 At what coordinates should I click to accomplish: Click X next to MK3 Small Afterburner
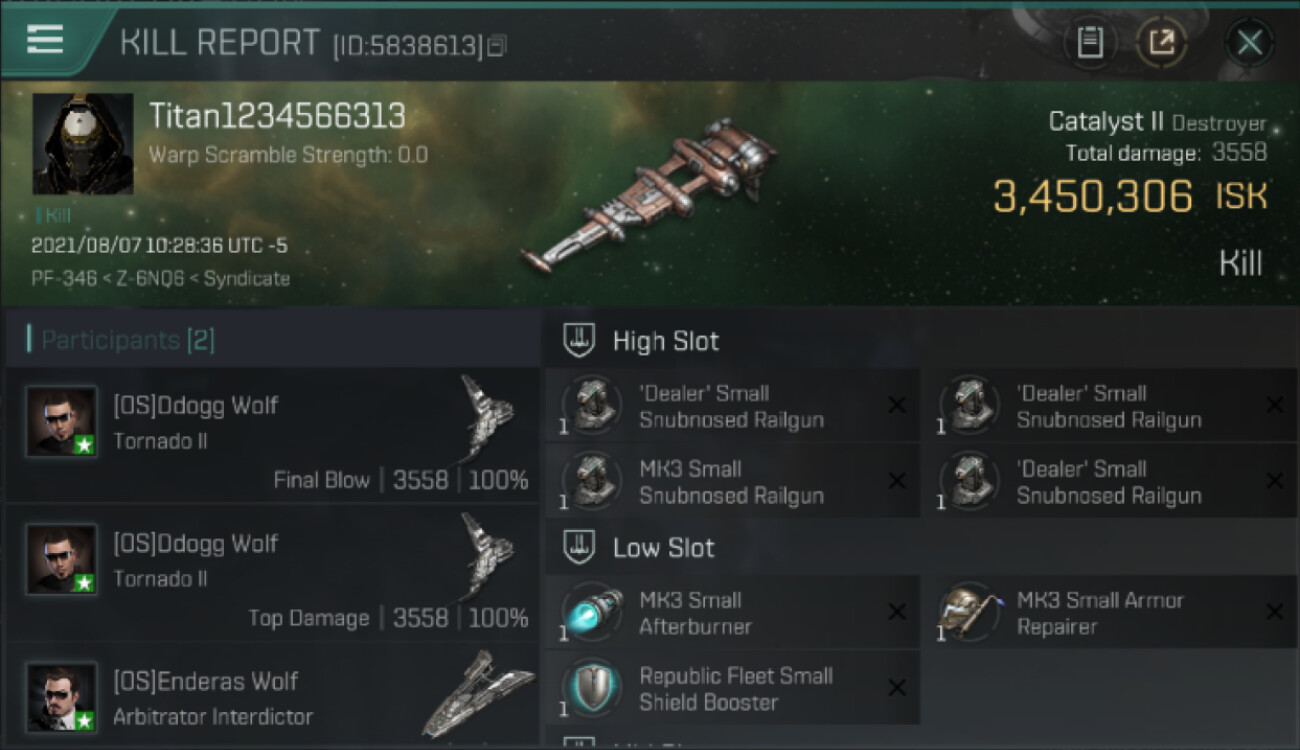click(x=897, y=612)
